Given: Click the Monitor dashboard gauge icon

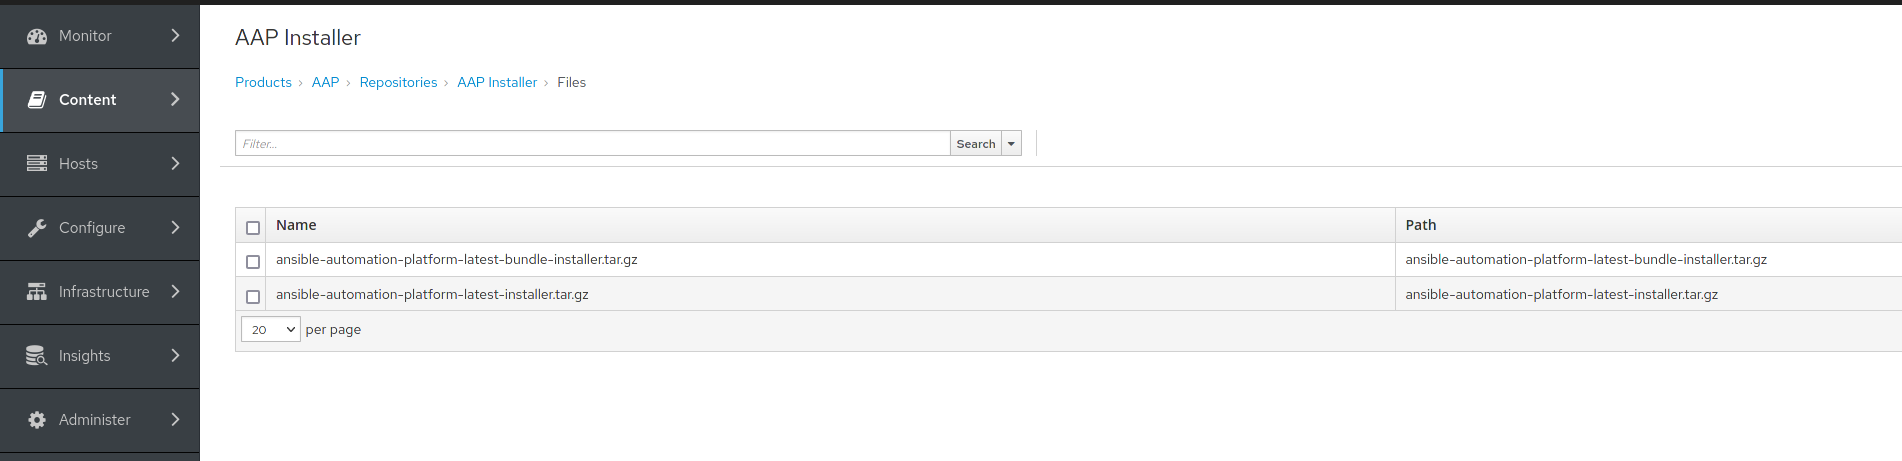Looking at the screenshot, I should click(x=37, y=36).
